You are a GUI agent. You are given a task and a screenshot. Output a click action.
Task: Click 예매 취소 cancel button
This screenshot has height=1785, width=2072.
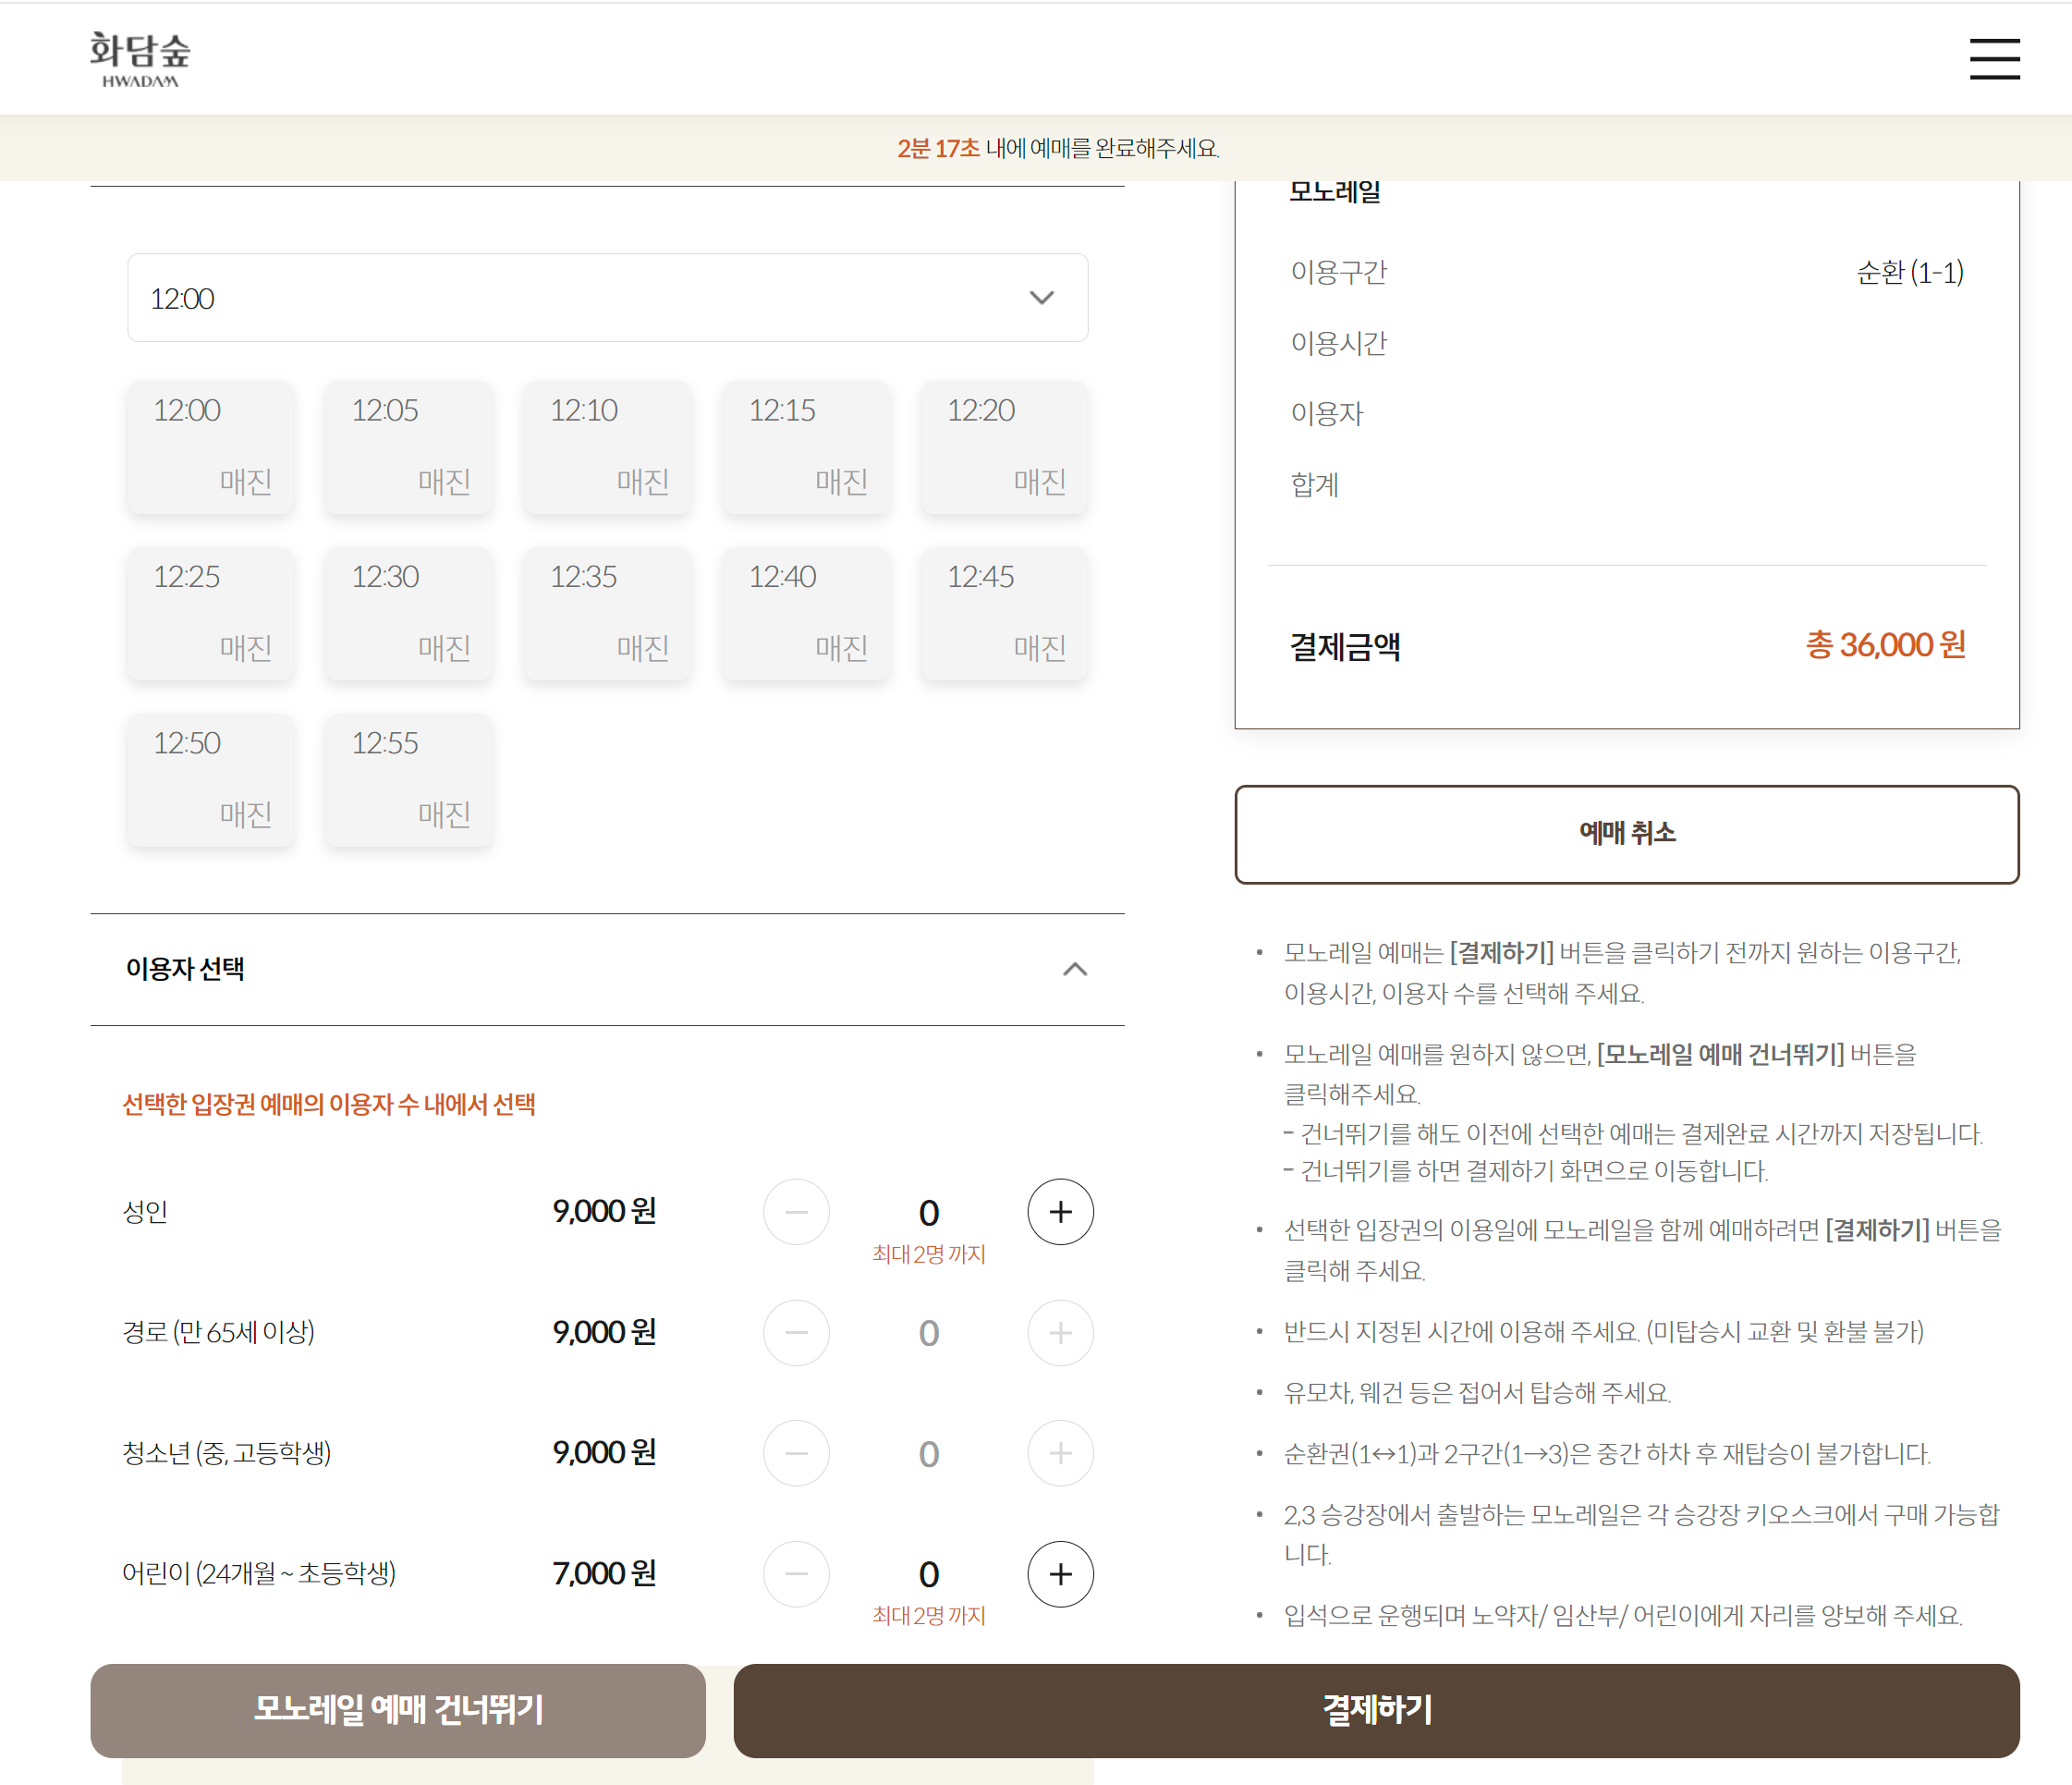[1626, 834]
